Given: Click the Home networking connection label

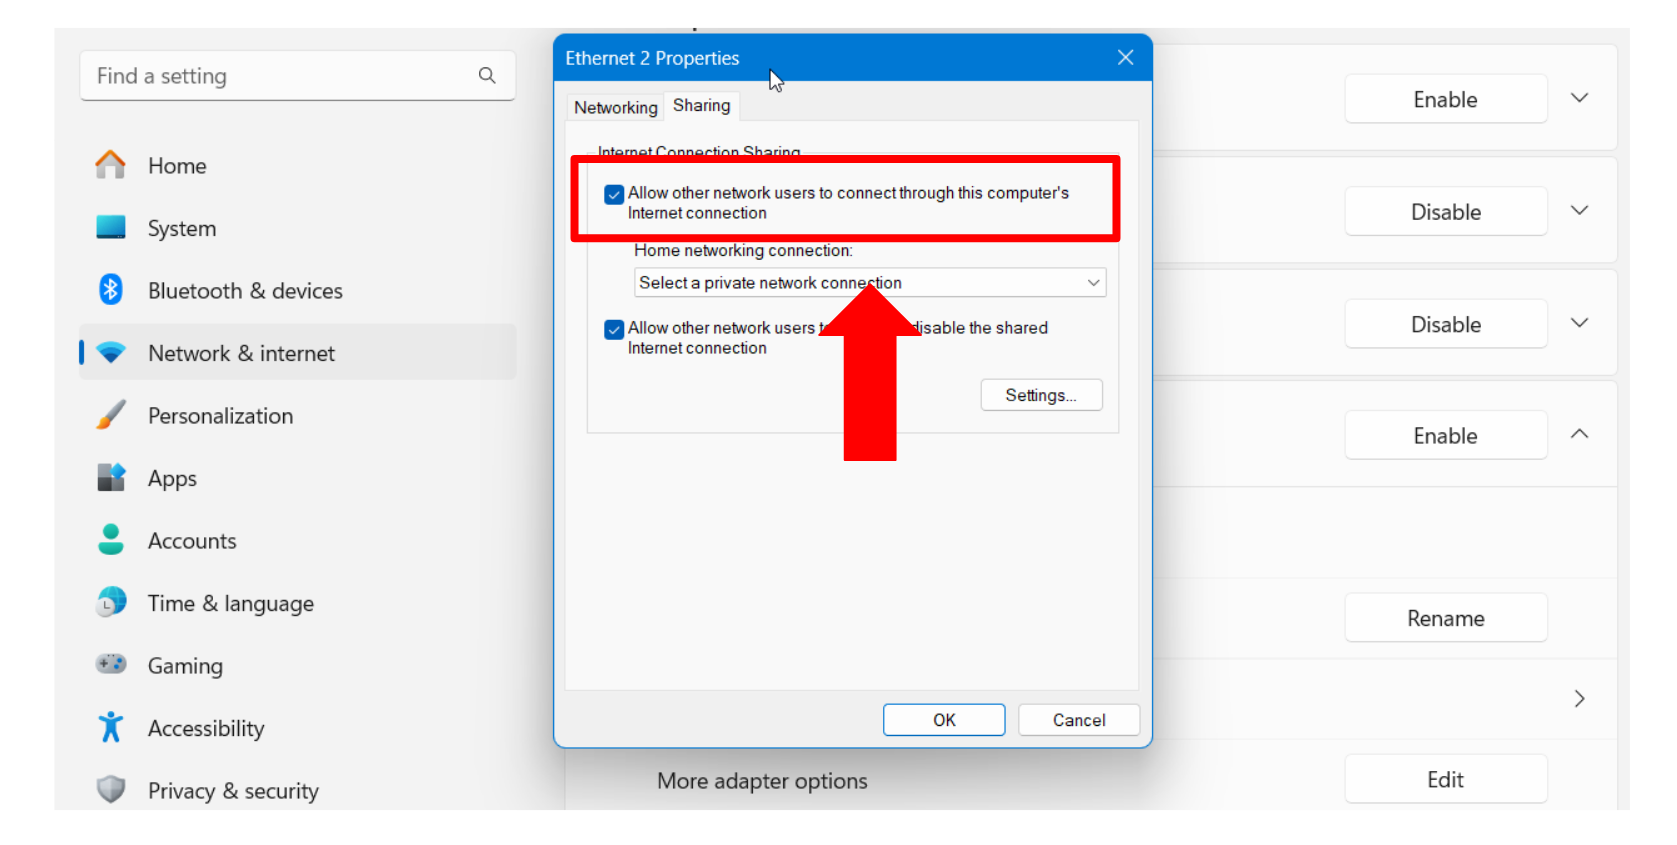Looking at the screenshot, I should (x=743, y=251).
